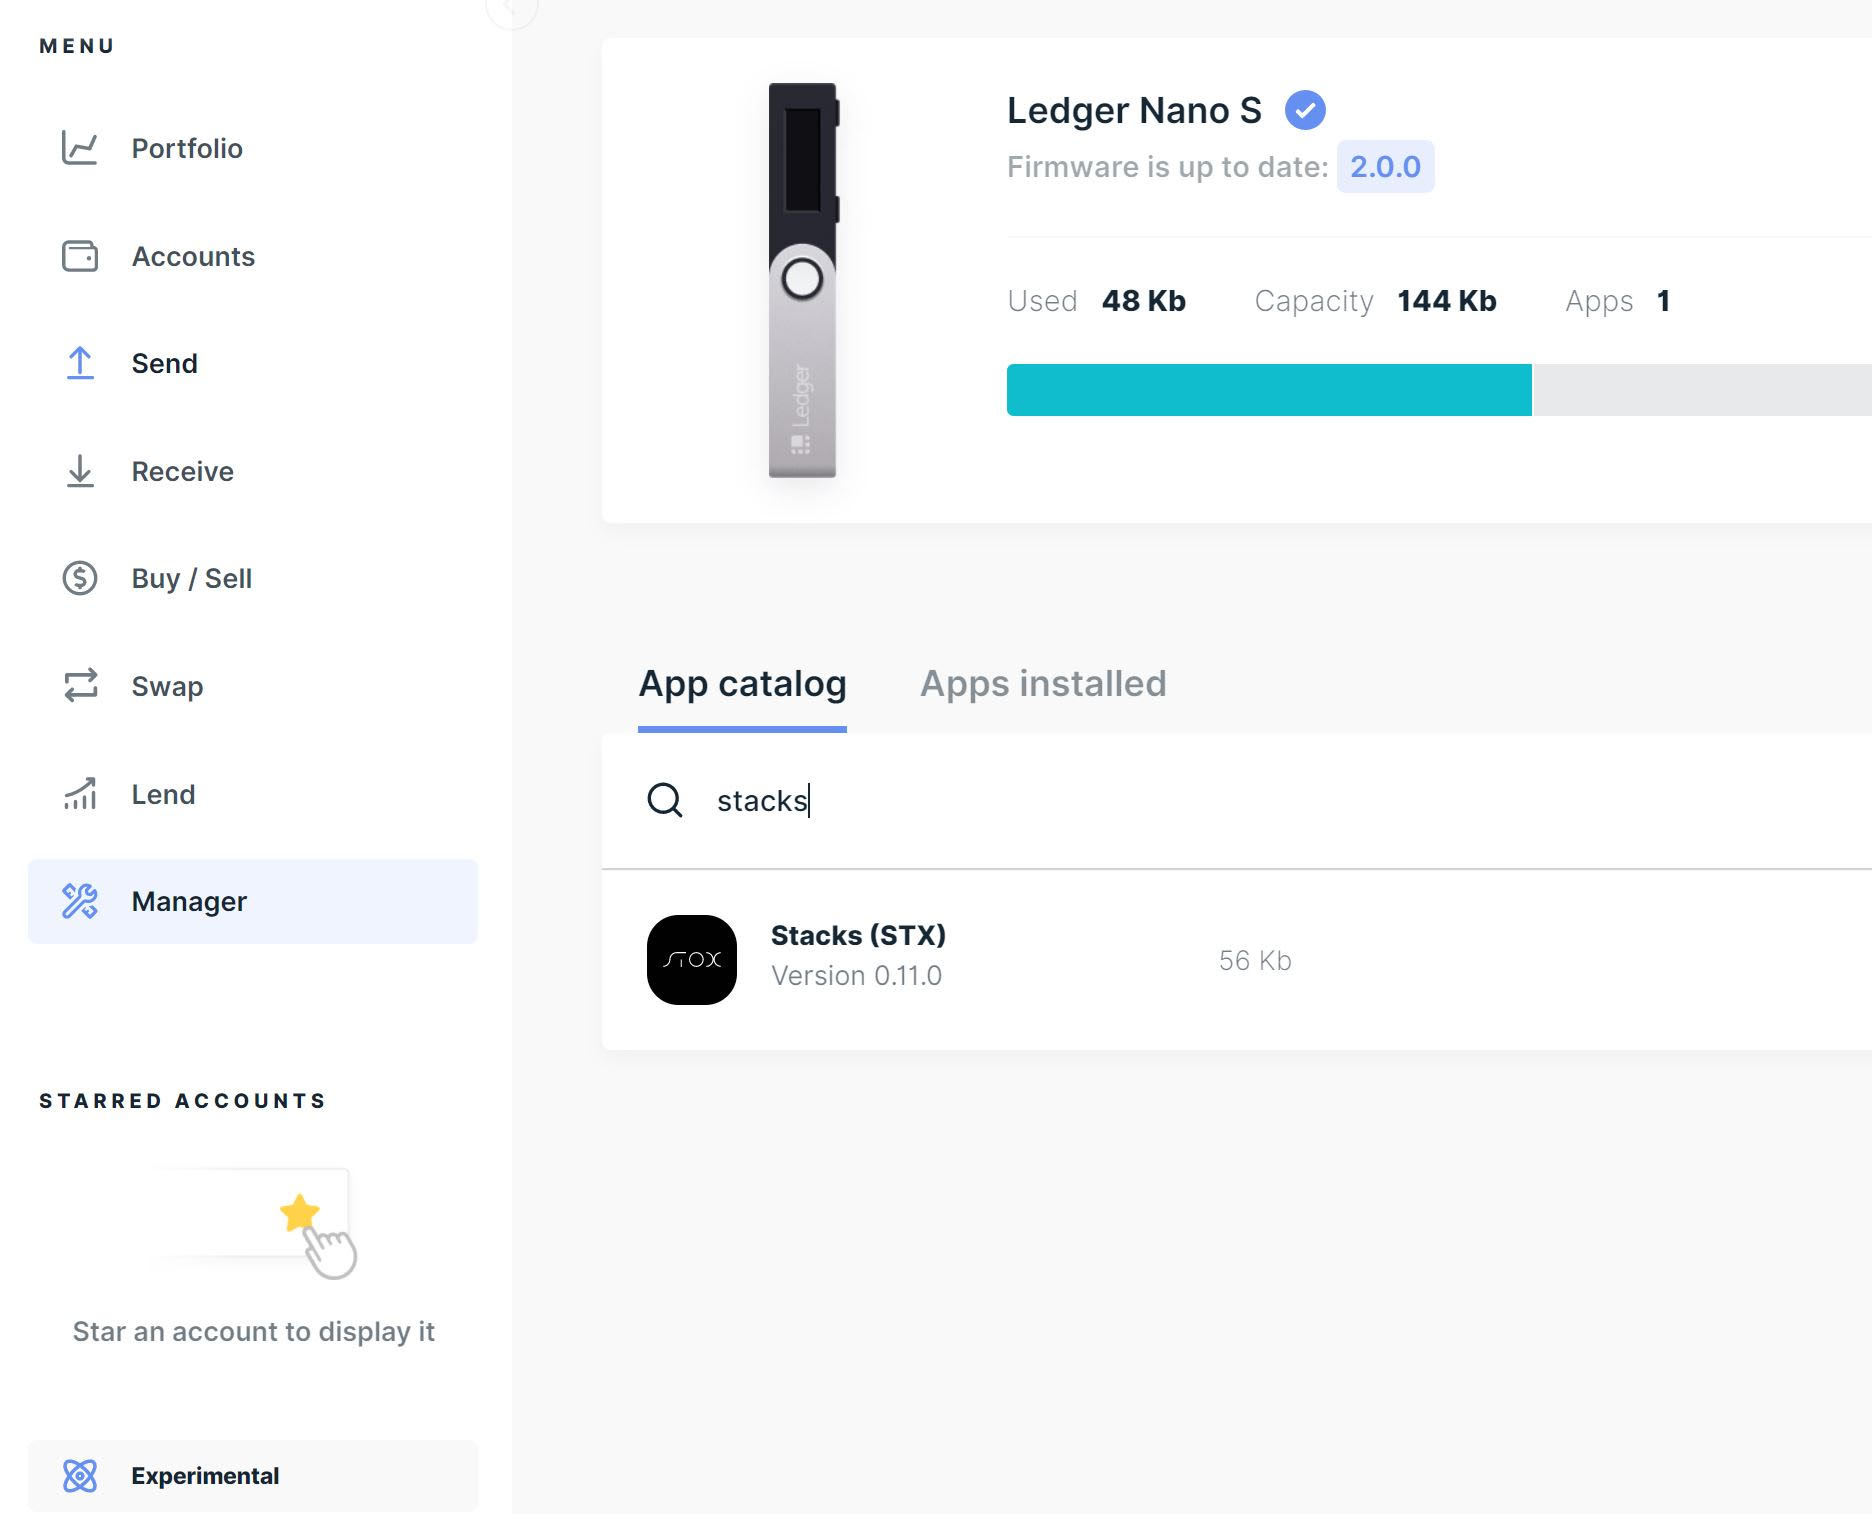
Task: Click the Receive down-arrow icon
Action: (x=80, y=471)
